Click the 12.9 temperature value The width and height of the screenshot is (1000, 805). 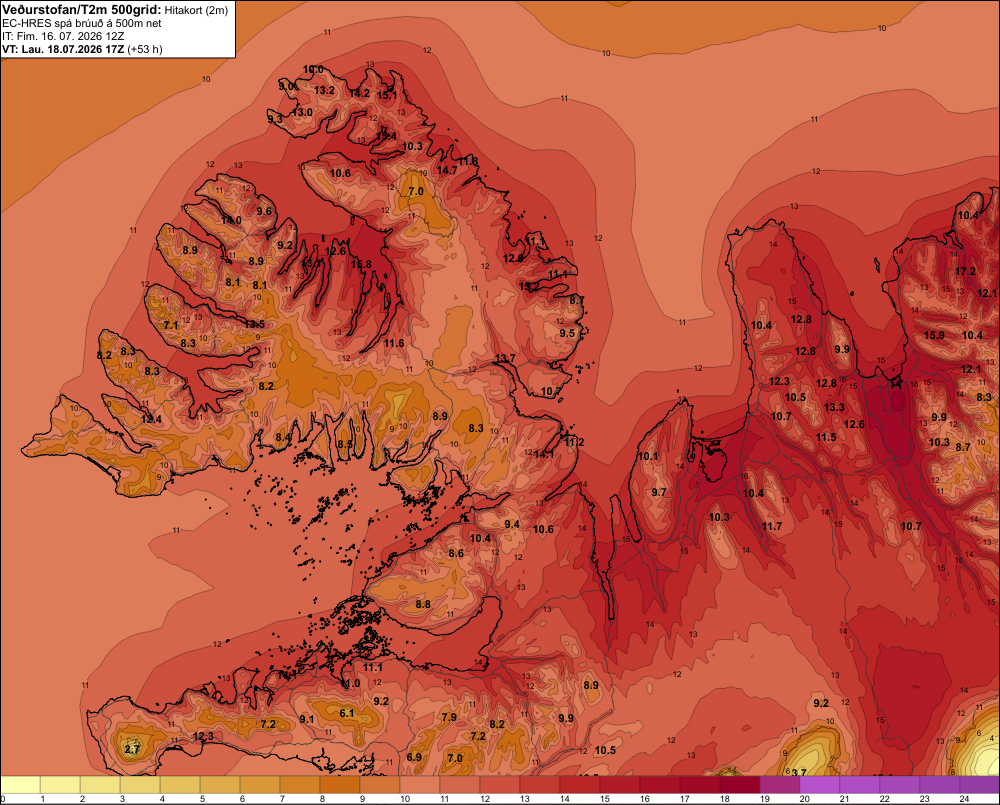pyautogui.click(x=513, y=258)
